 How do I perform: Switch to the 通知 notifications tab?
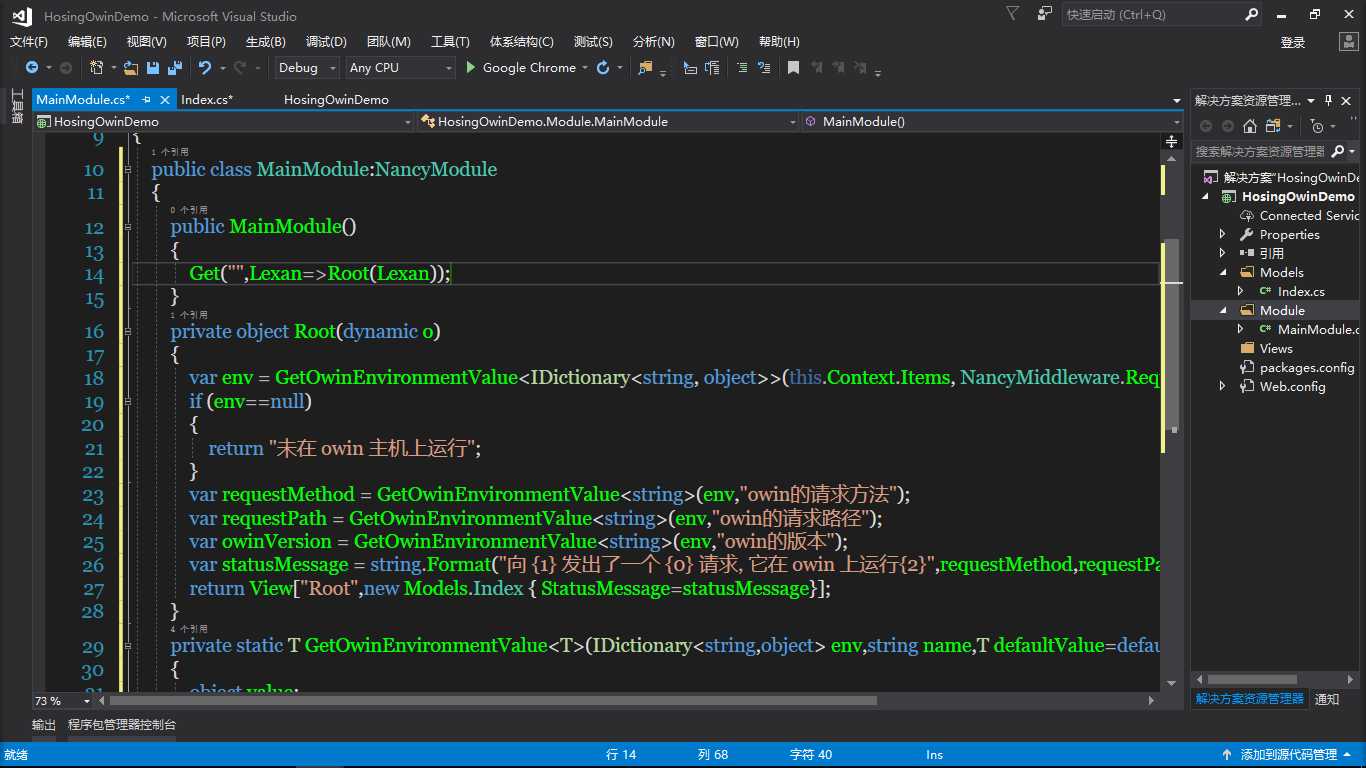(1327, 699)
